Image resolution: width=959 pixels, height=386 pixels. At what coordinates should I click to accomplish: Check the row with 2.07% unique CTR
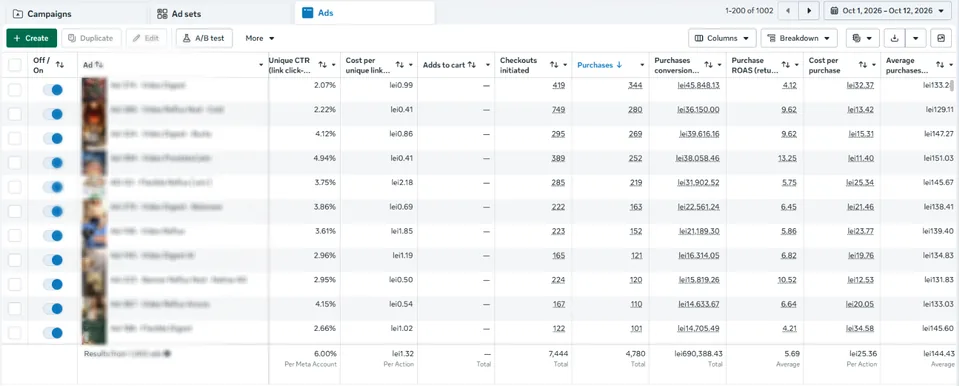pyautogui.click(x=15, y=90)
